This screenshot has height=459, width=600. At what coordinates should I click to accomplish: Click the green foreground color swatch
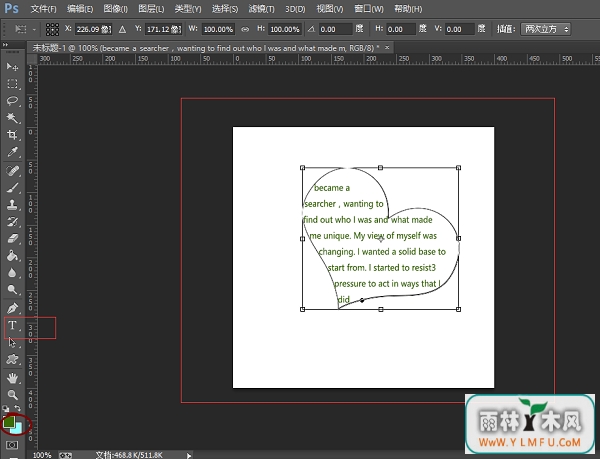(x=8, y=422)
